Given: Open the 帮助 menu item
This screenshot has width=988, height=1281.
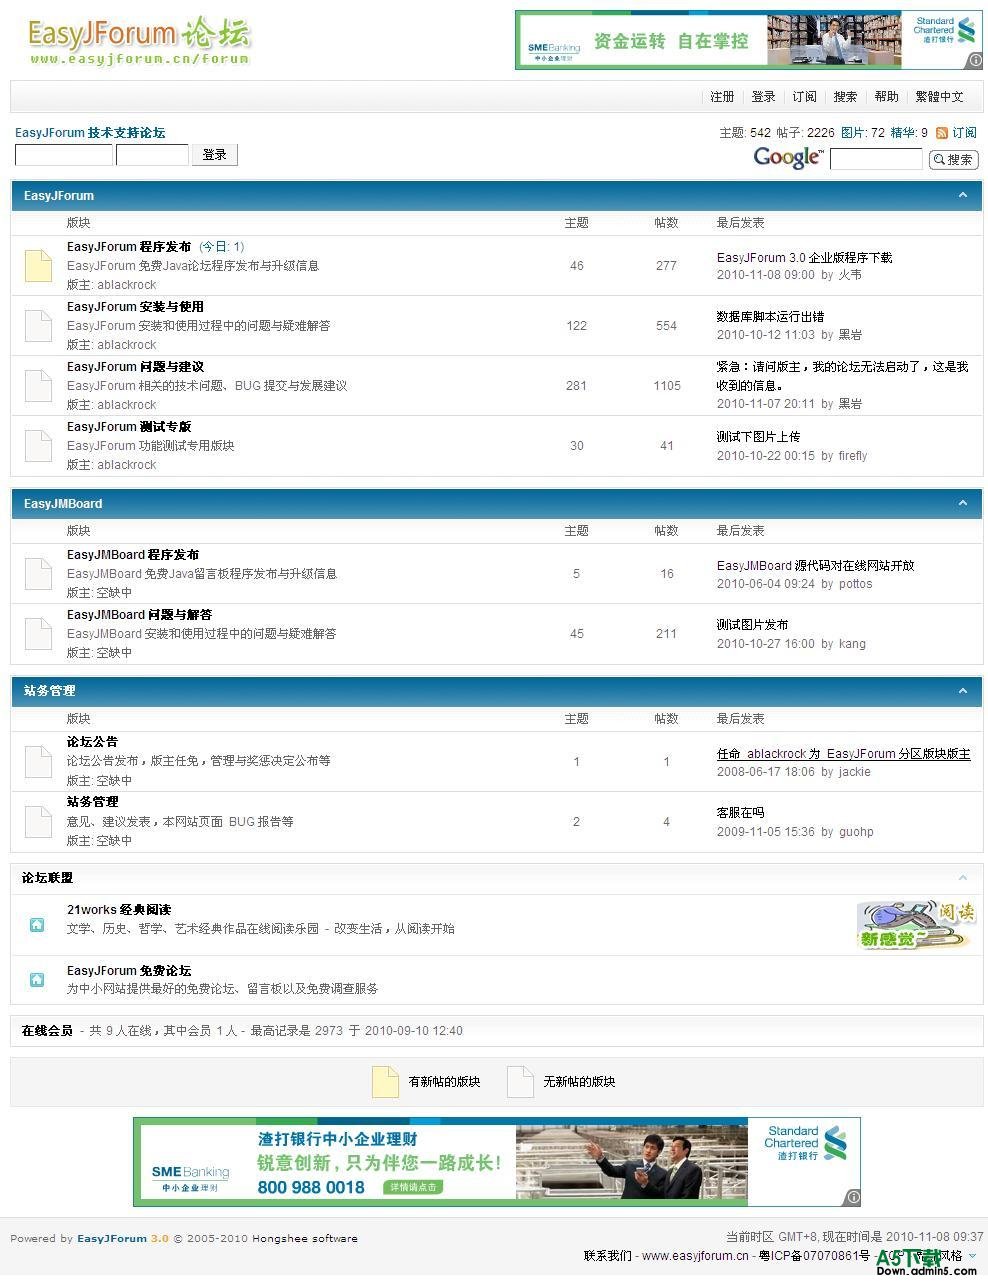Looking at the screenshot, I should tap(887, 97).
